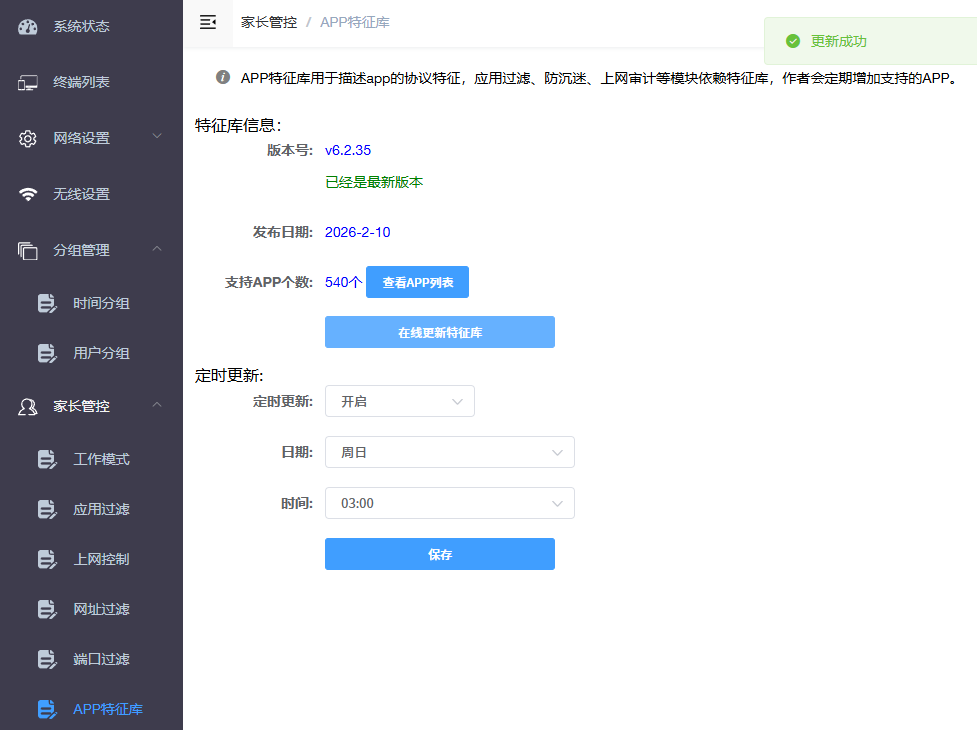Screen dimensions: 977x730
Task: Select the 时间分组 menu item
Action: coord(101,304)
